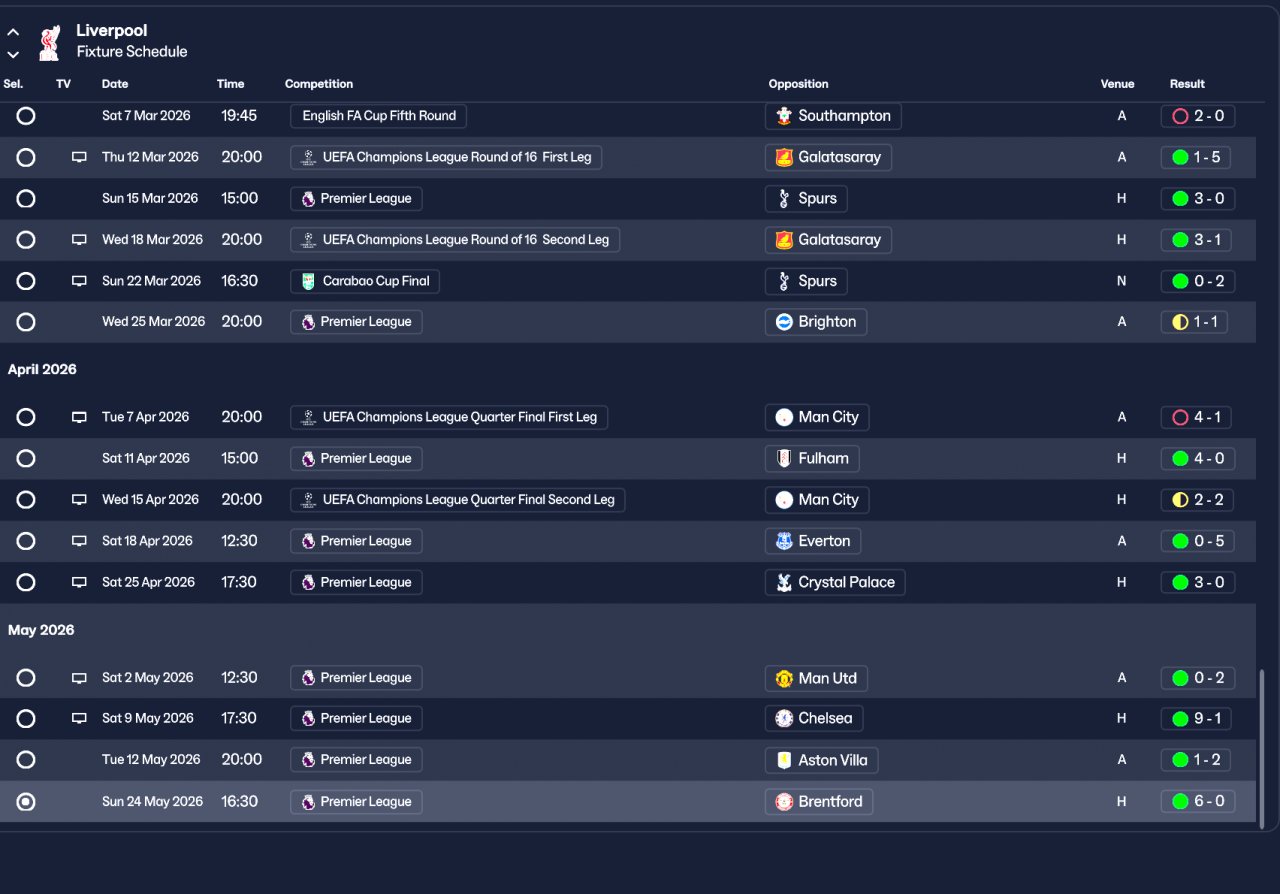
Task: Sort by the Time column header
Action: [231, 84]
